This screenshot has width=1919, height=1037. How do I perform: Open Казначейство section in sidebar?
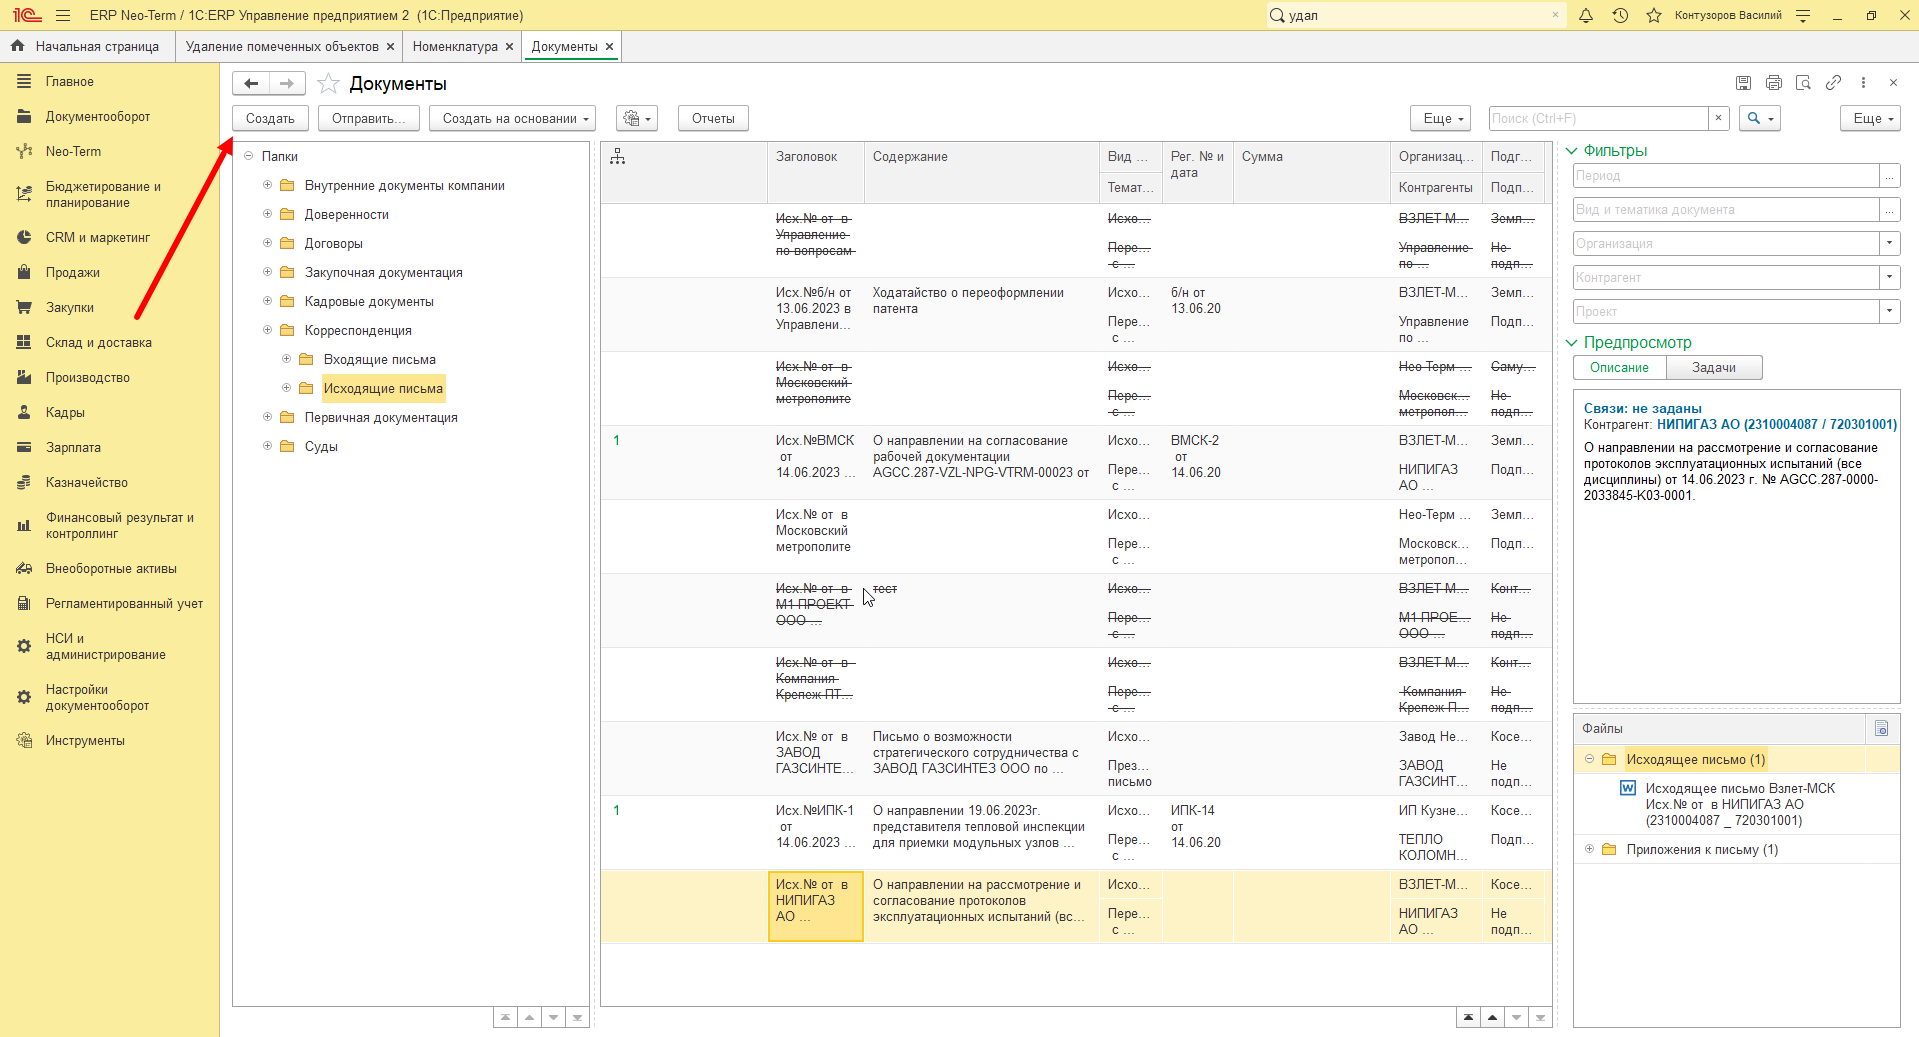pos(86,482)
